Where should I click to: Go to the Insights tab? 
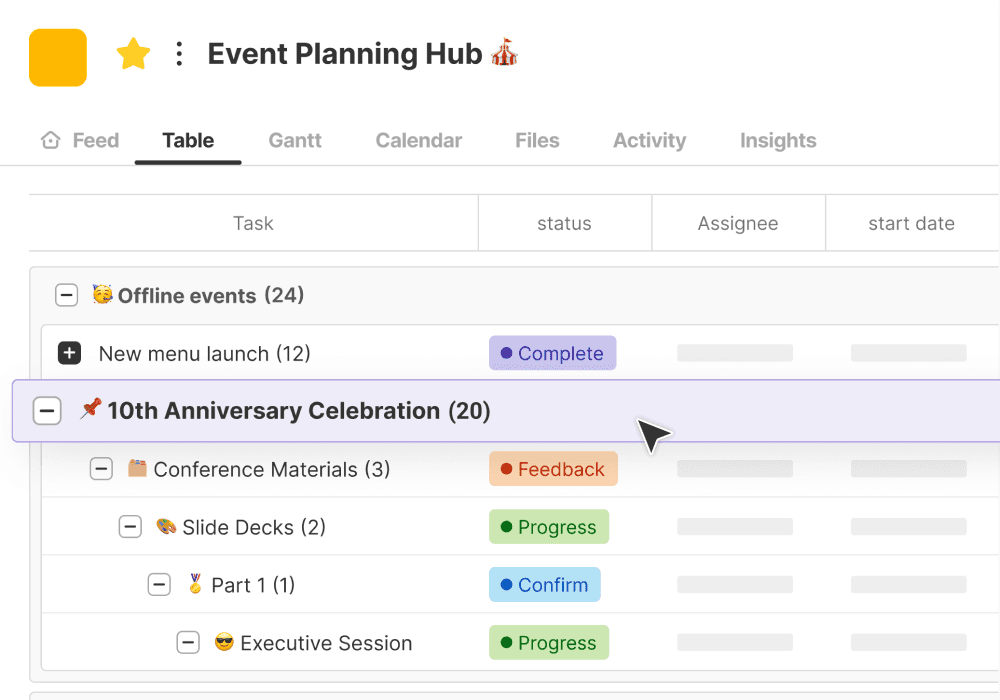[x=778, y=140]
